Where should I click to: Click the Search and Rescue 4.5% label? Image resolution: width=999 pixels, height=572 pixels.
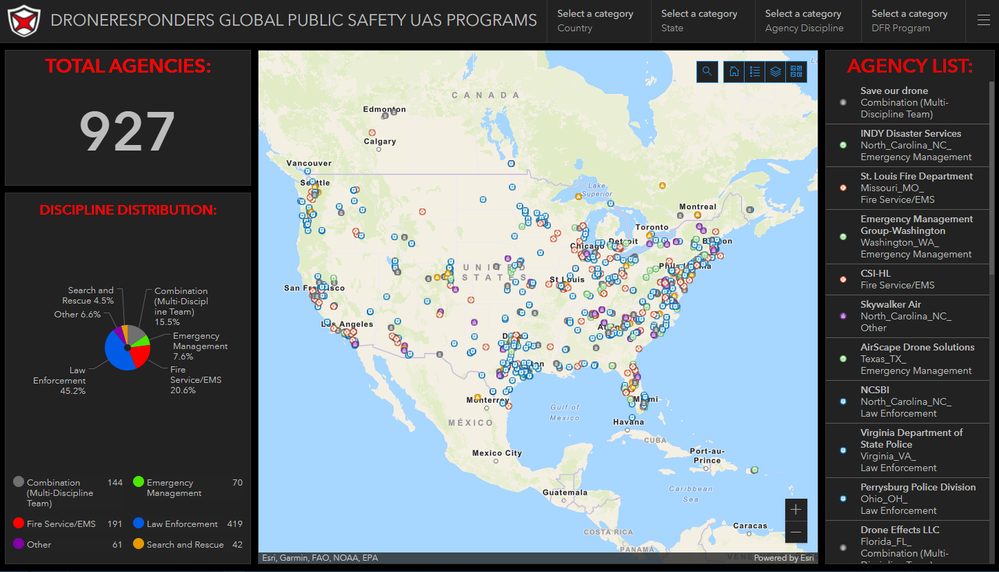pos(88,295)
